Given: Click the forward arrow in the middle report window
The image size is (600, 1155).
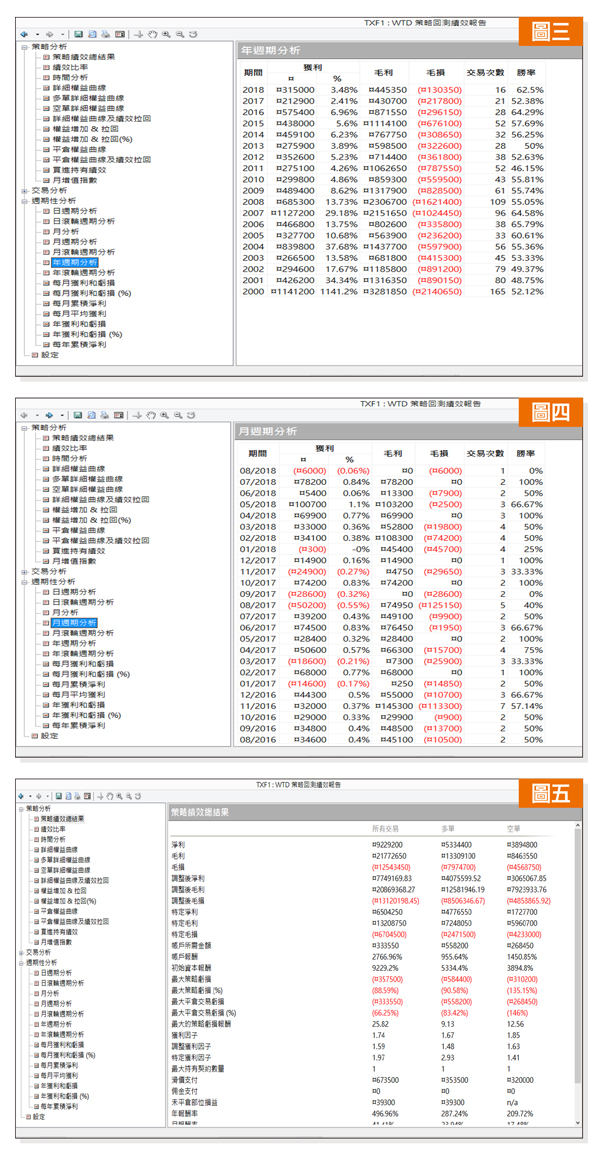Looking at the screenshot, I should coord(49,414).
